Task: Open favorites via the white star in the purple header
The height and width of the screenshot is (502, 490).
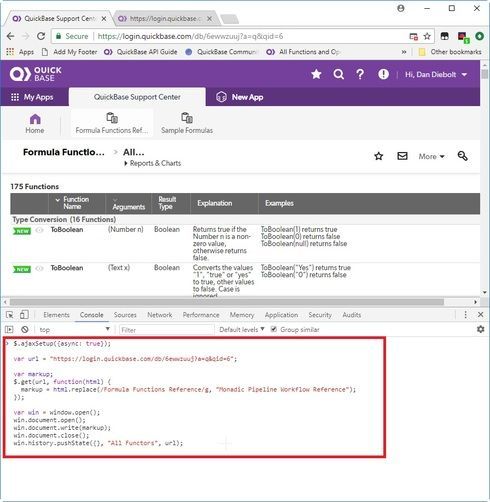Action: coord(316,74)
